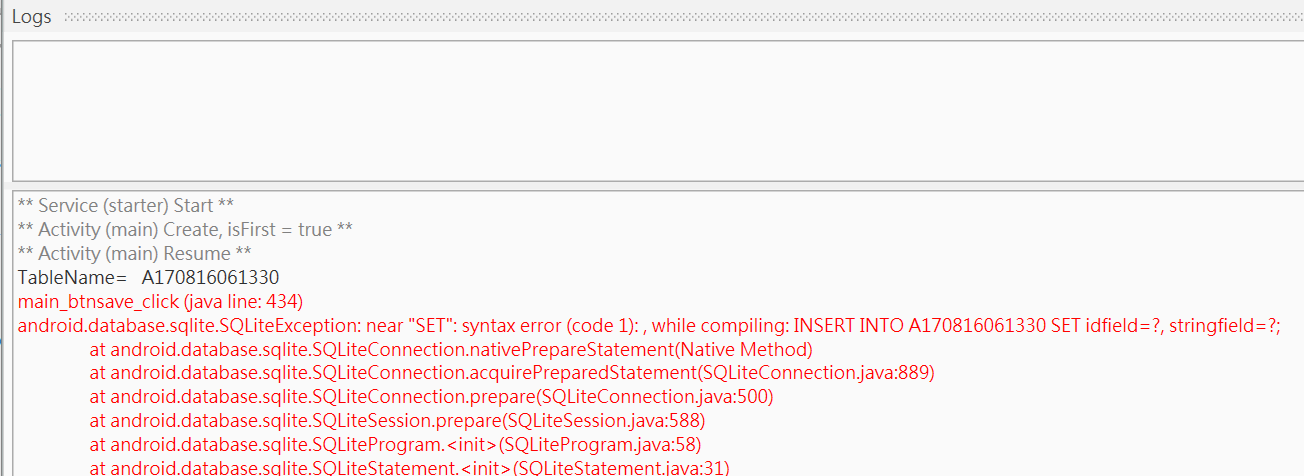Click the Logs panel title

click(31, 17)
